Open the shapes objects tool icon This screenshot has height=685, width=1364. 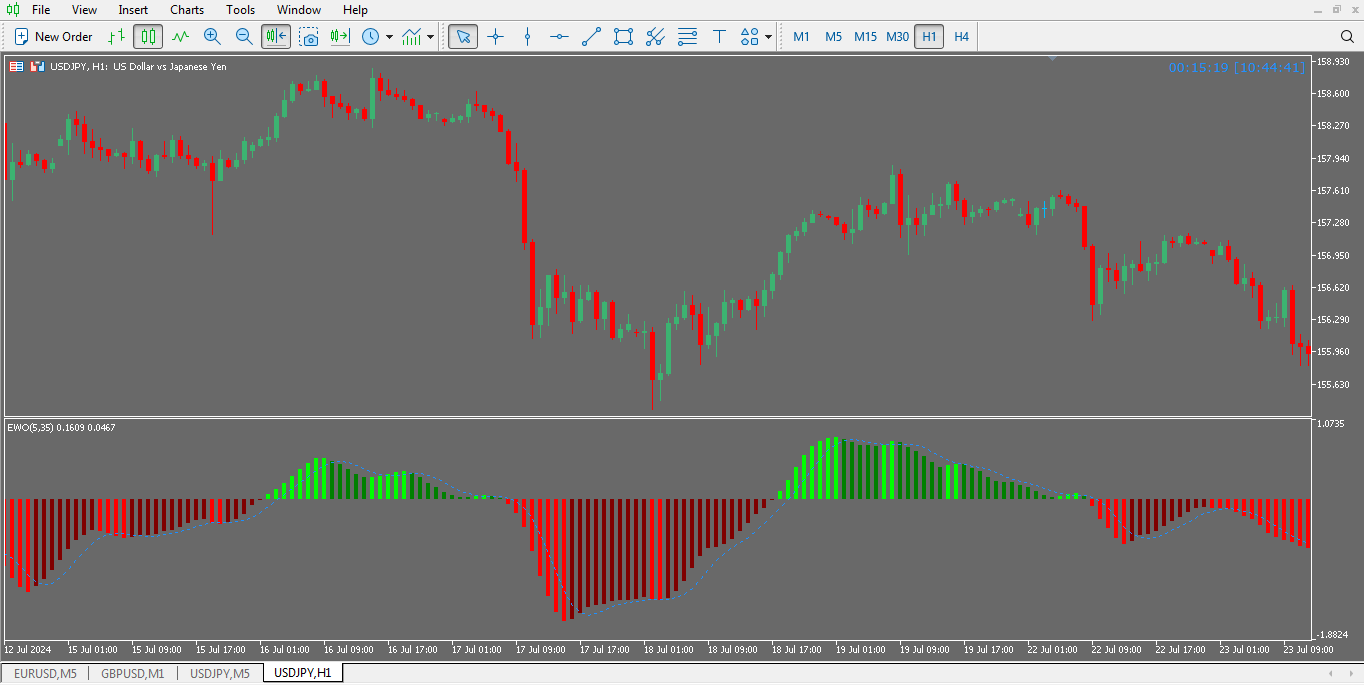pos(750,37)
